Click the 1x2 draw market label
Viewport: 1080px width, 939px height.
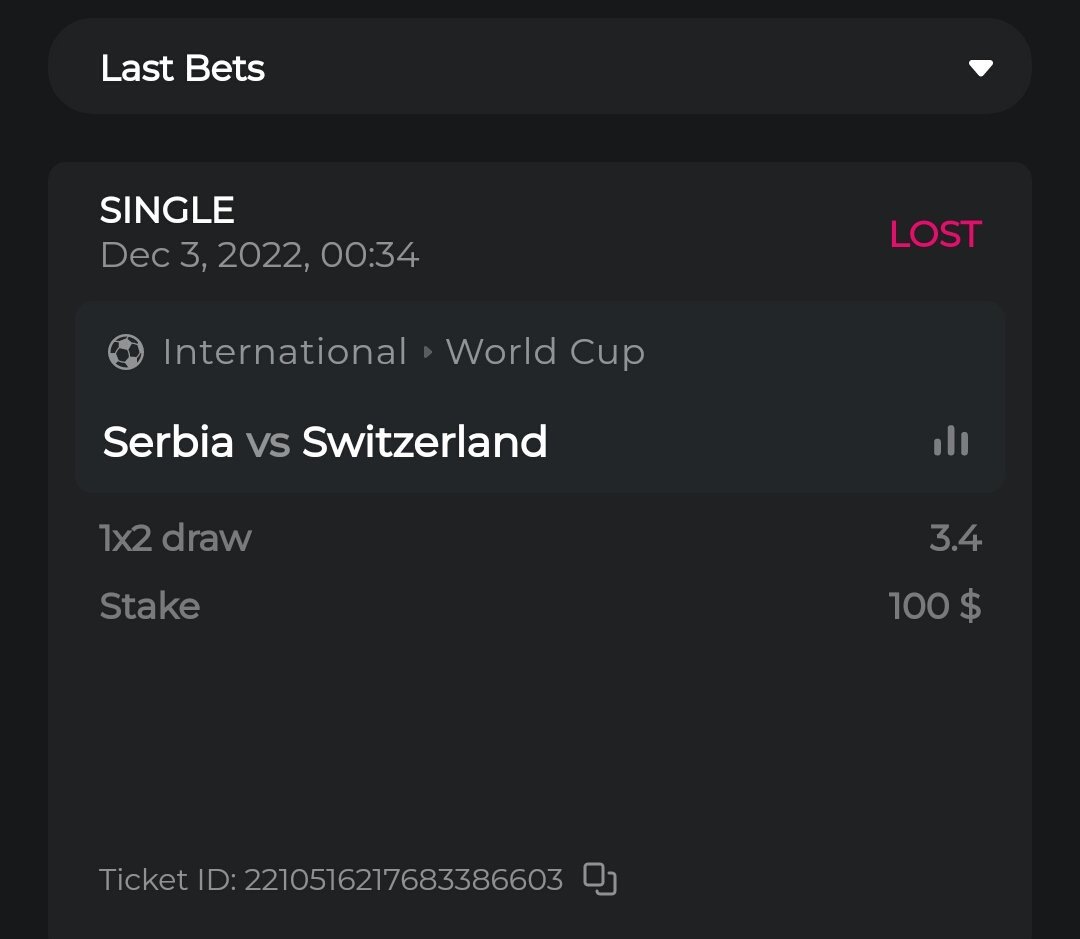click(175, 538)
